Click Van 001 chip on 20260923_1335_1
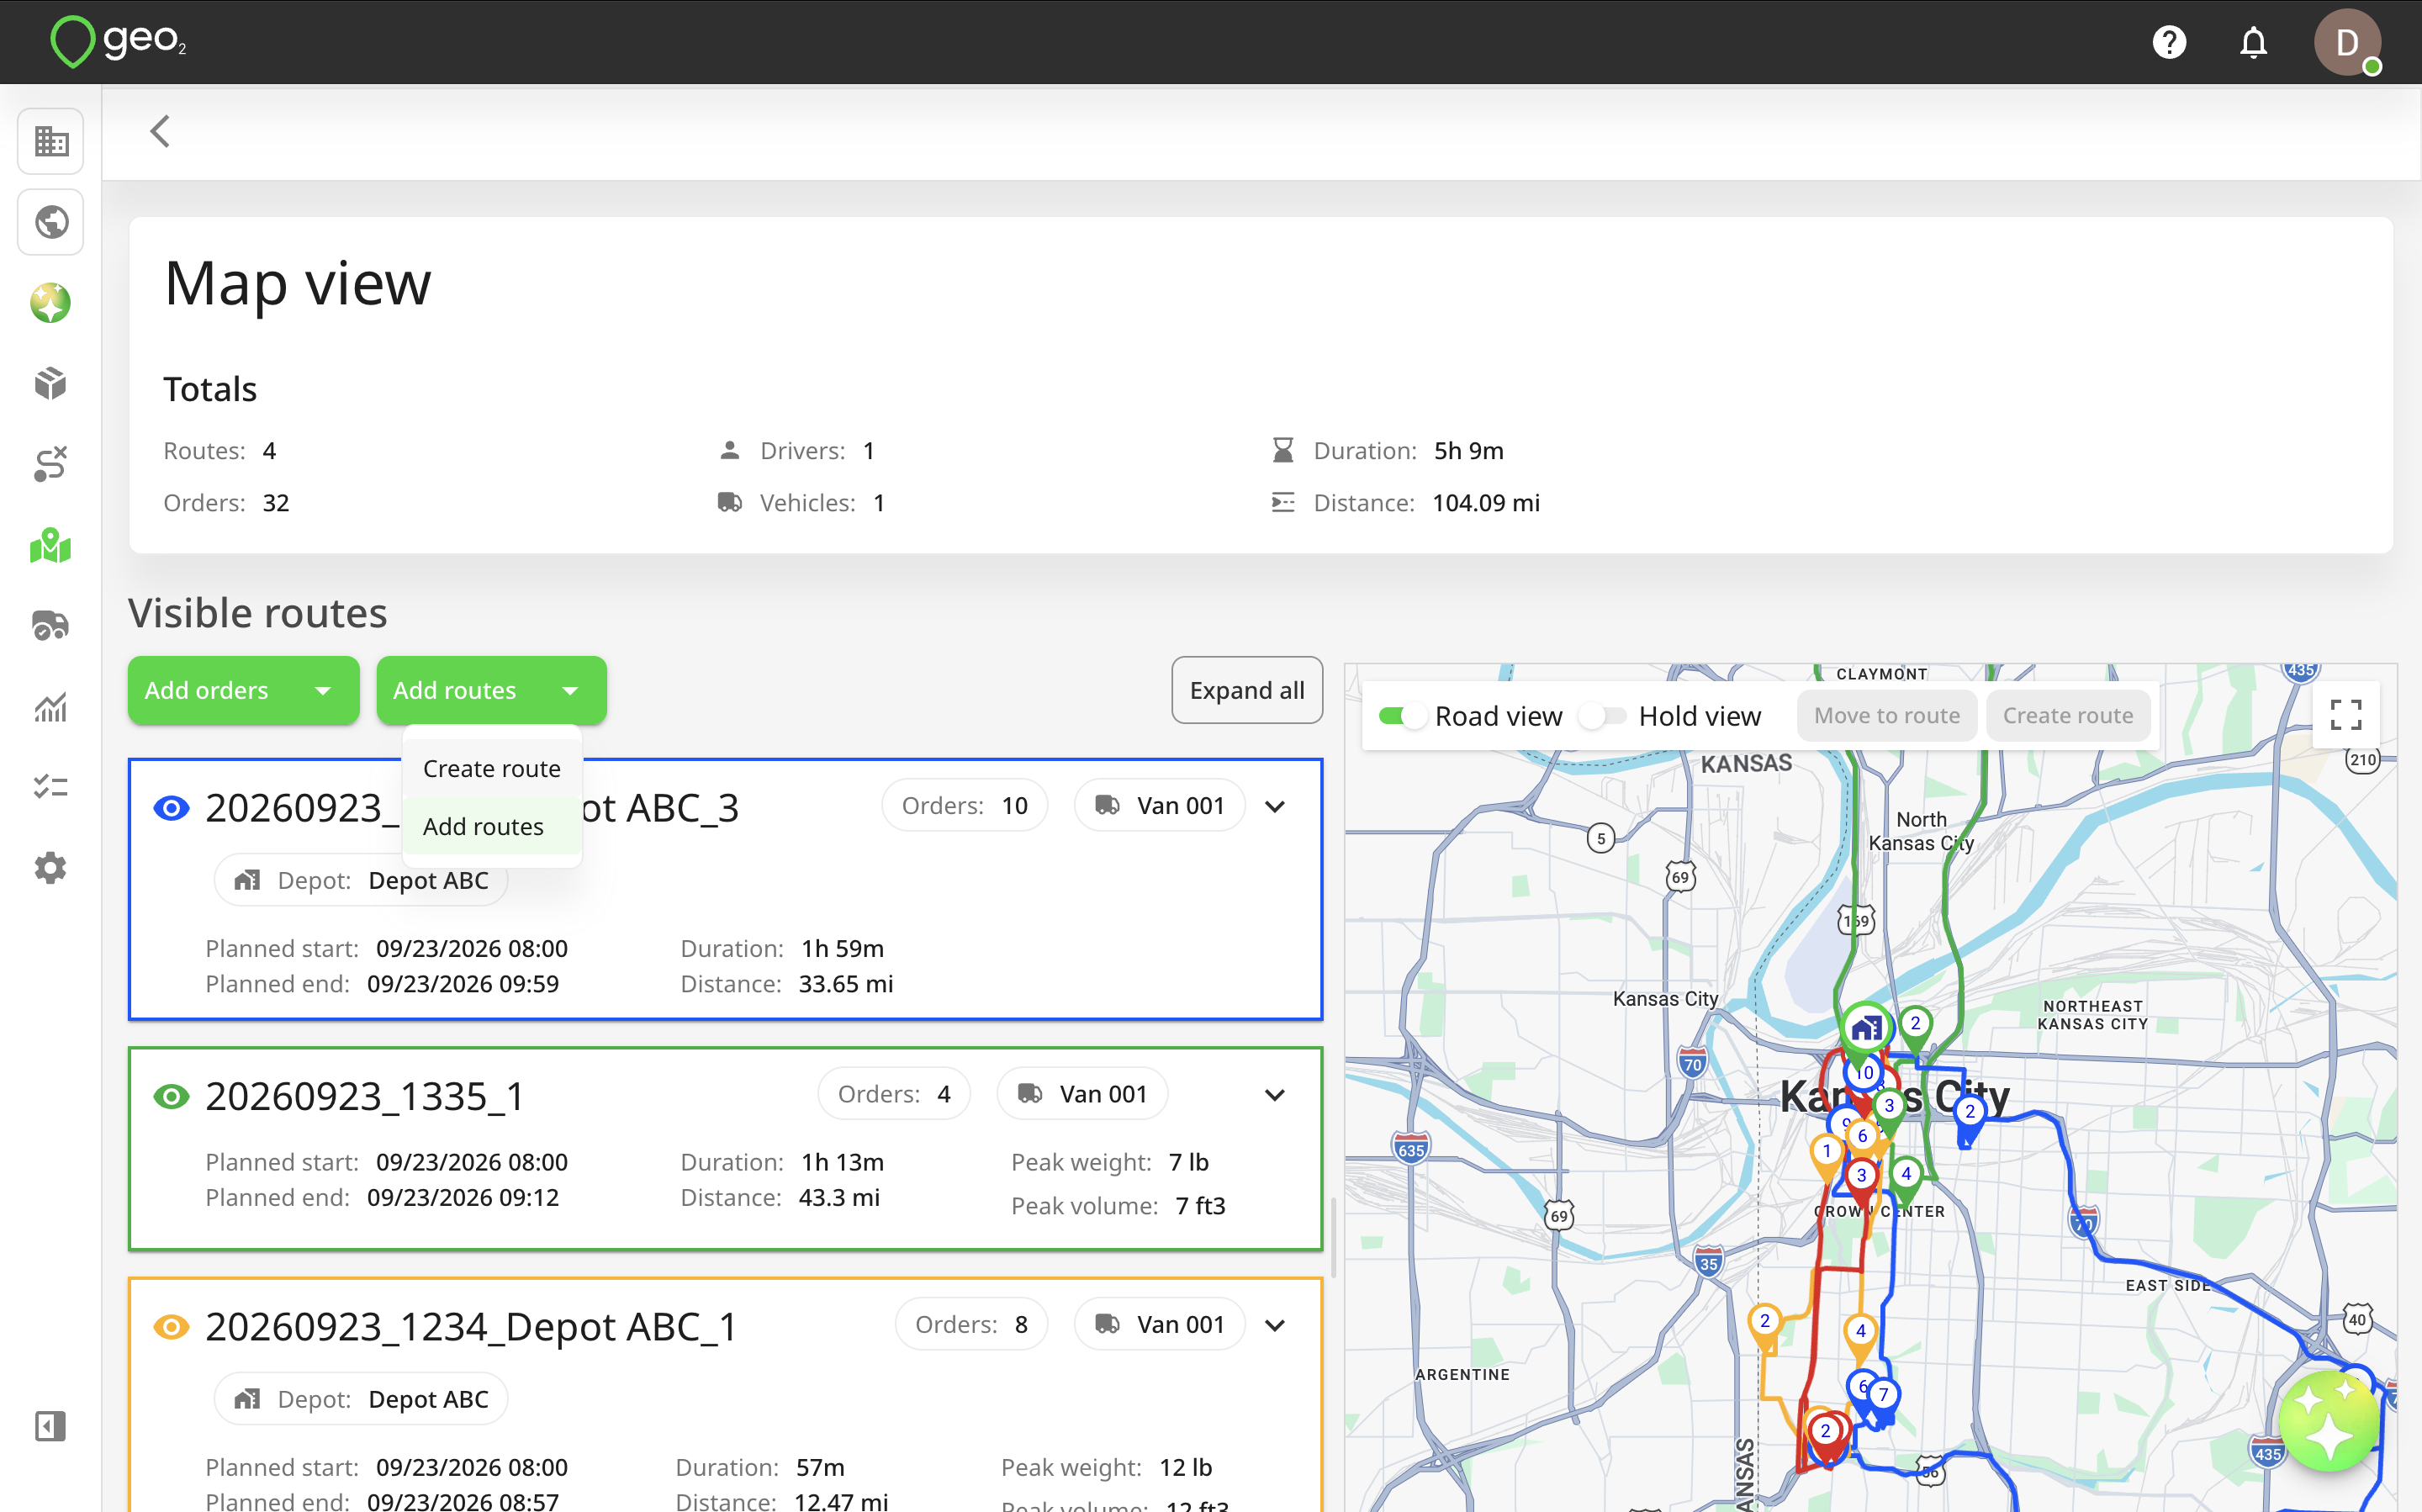The height and width of the screenshot is (1512, 2422). 1083,1095
